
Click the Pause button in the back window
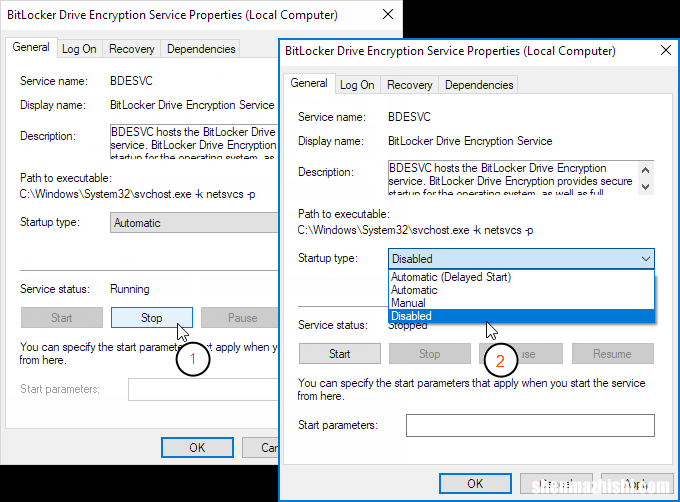click(239, 318)
